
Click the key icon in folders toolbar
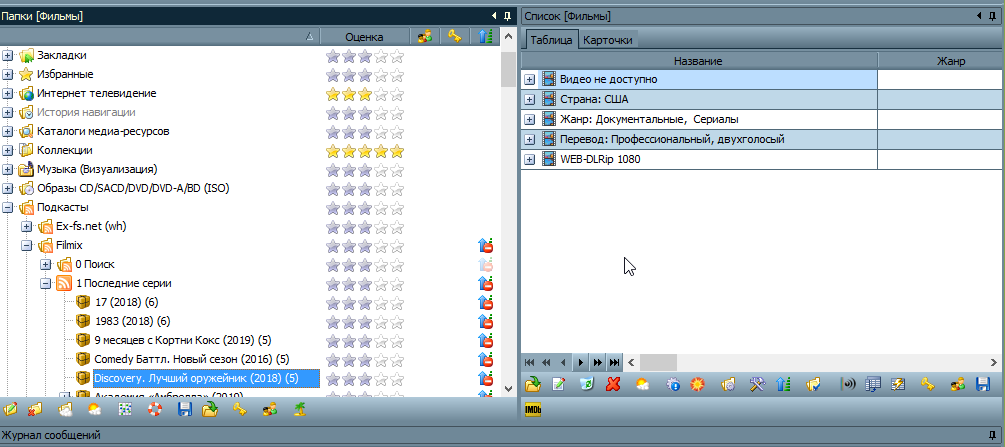[x=239, y=410]
